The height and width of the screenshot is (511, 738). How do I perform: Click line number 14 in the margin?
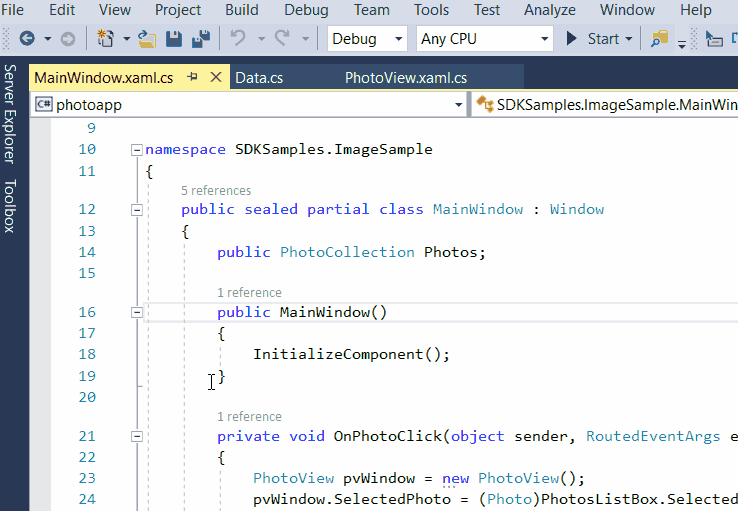point(87,252)
